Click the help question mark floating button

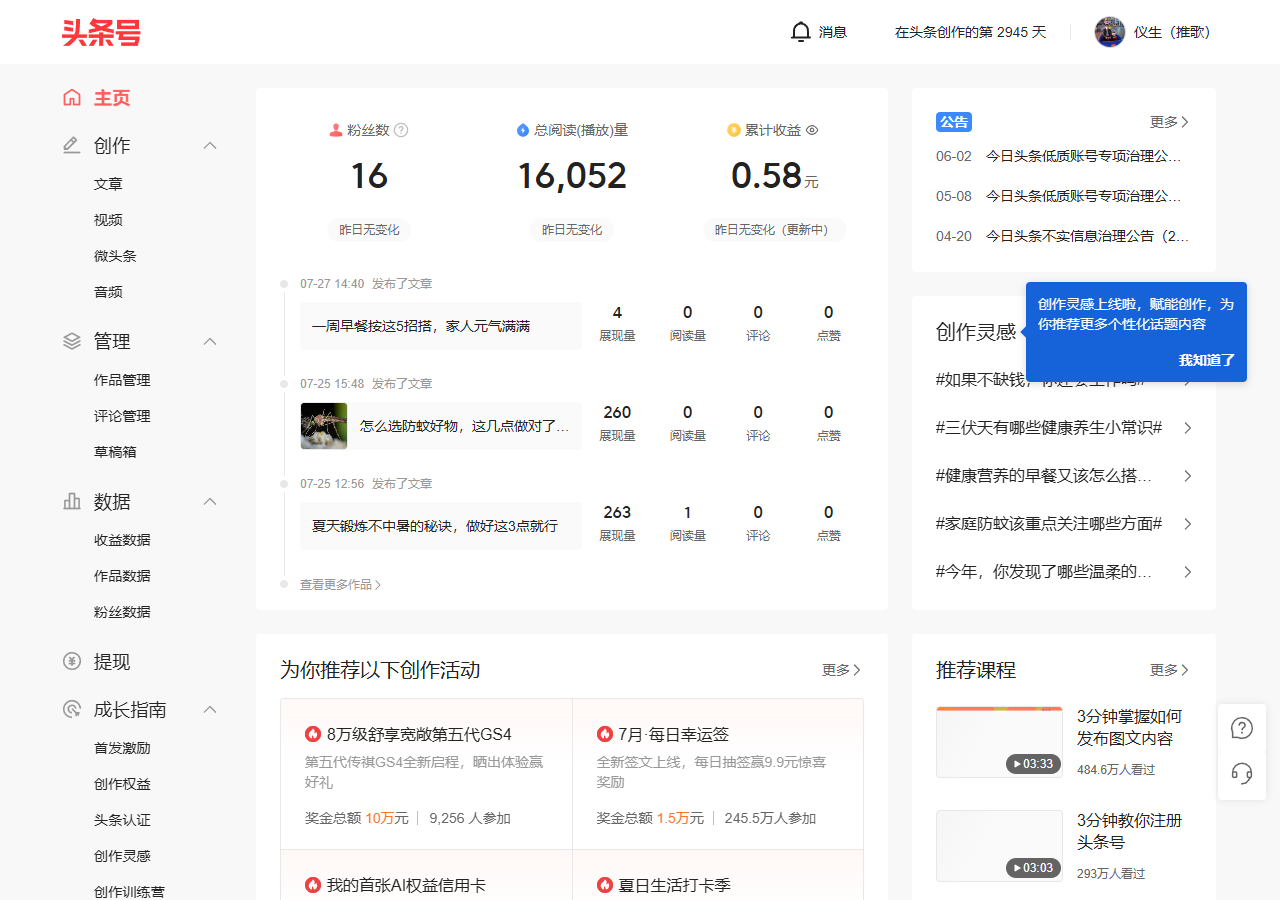pyautogui.click(x=1242, y=728)
